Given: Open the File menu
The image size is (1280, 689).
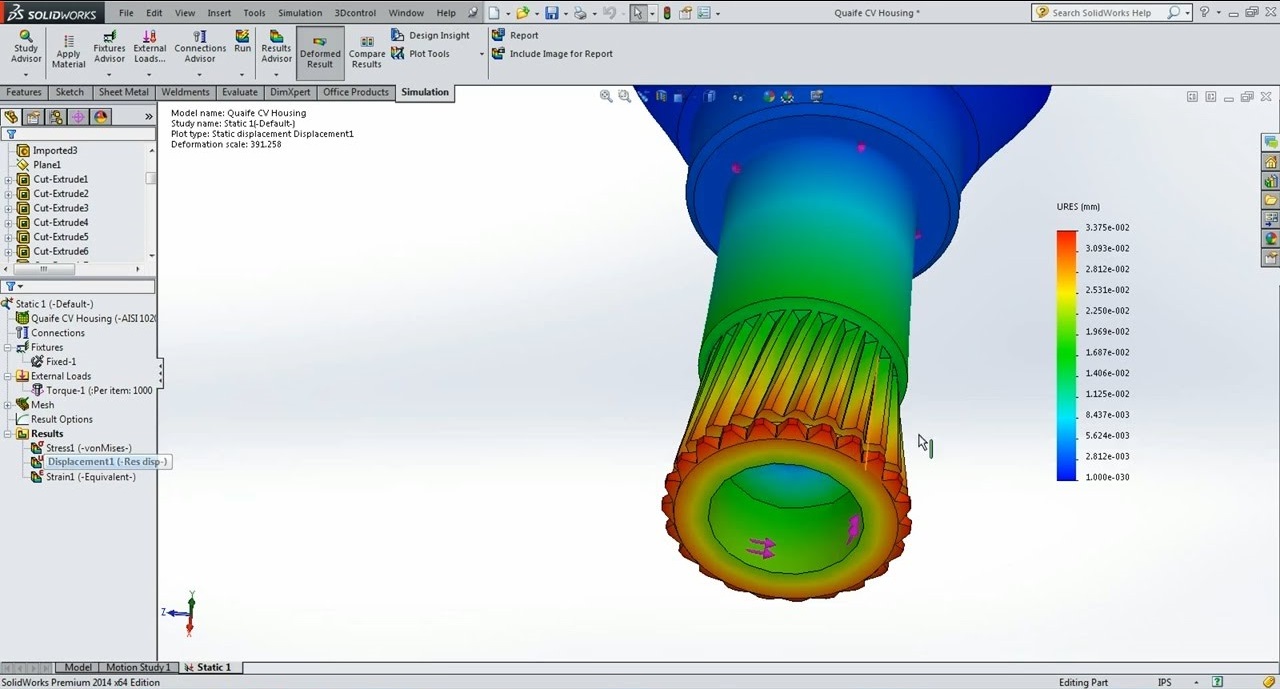Looking at the screenshot, I should click(126, 13).
